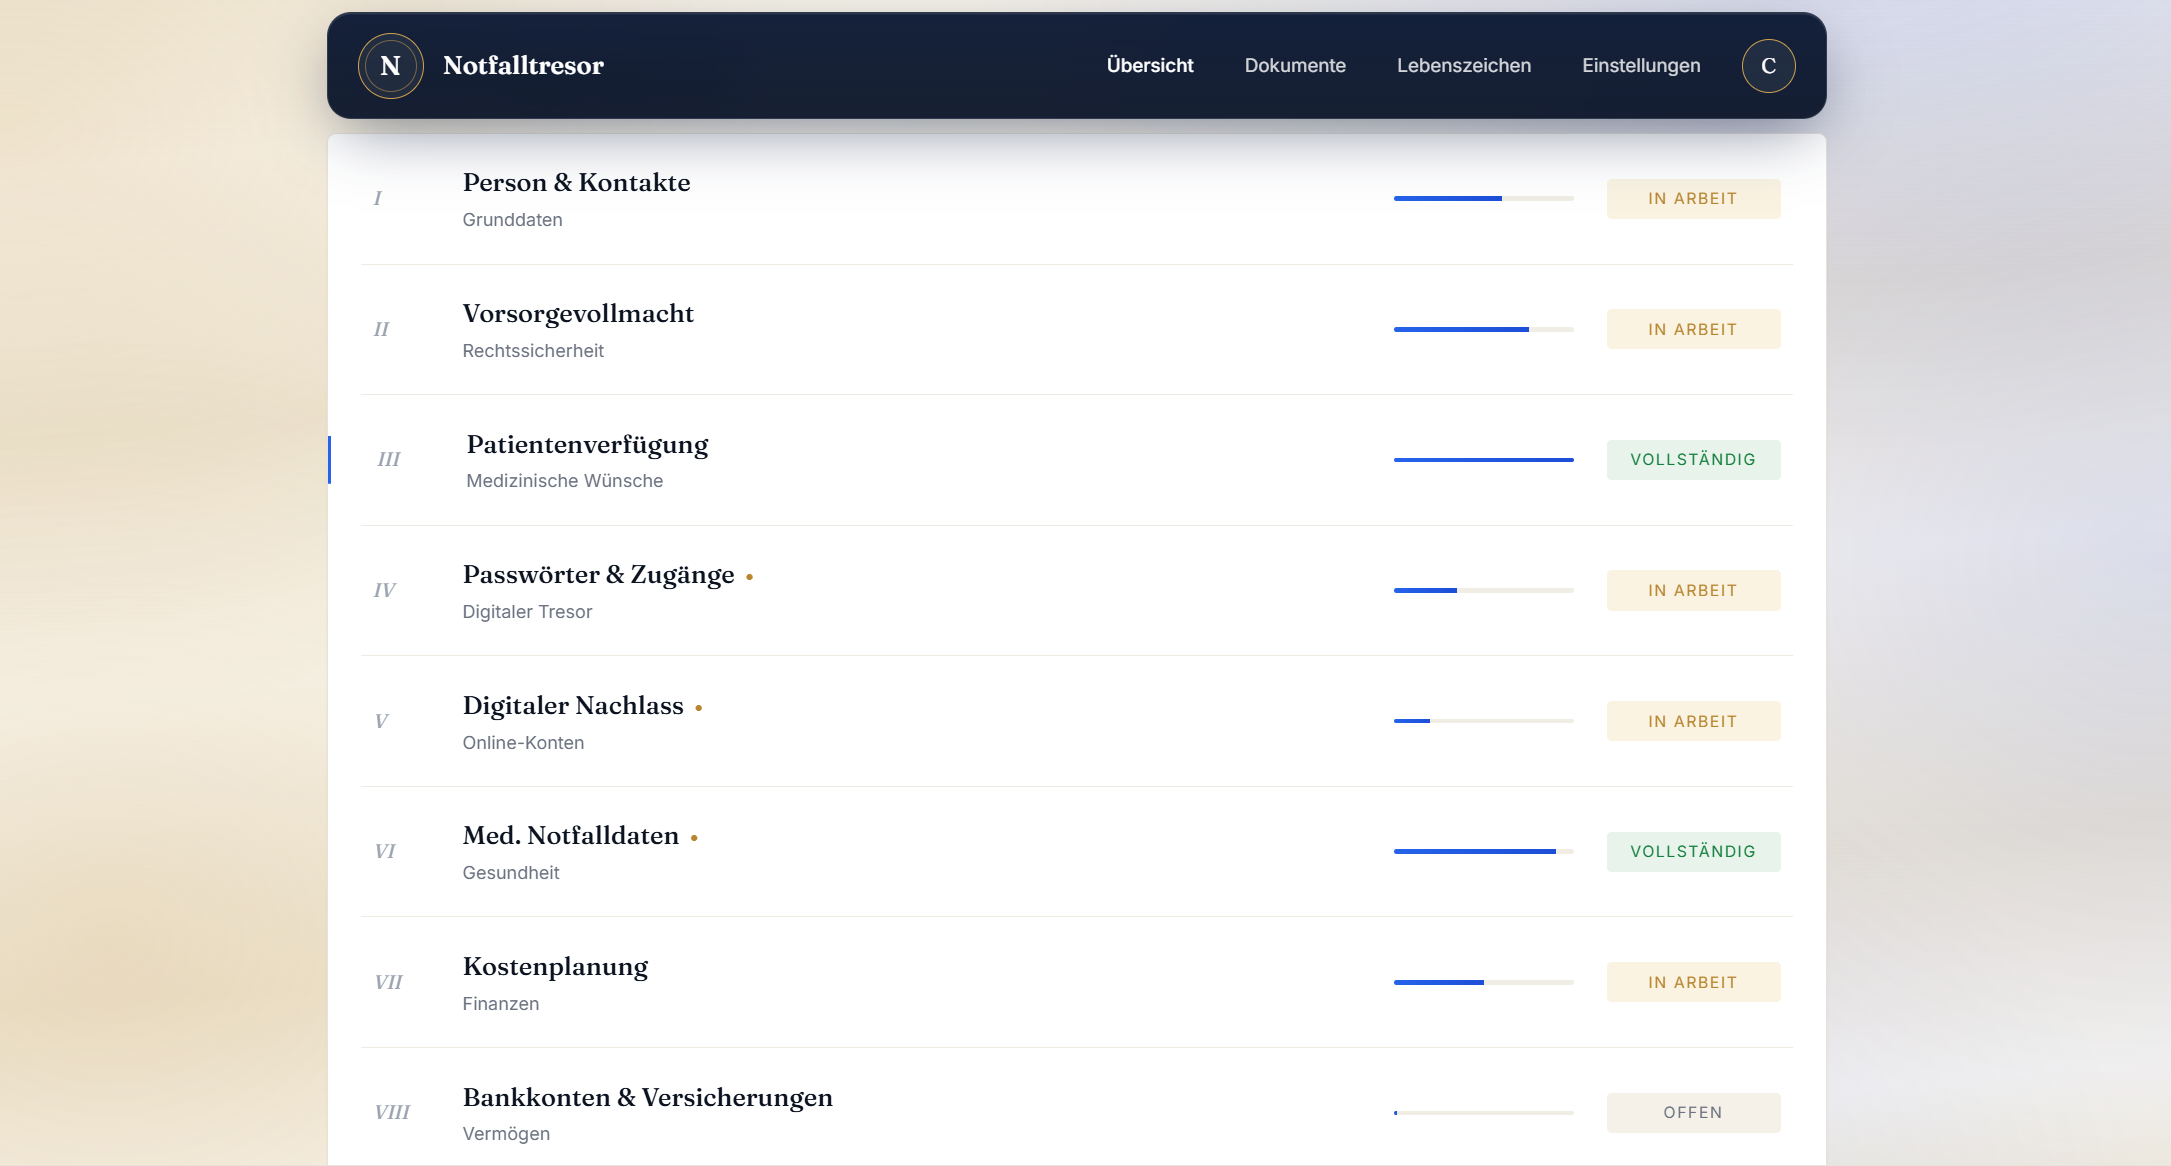Click the orange dot beside Passwörter & Zugänge
Screen dimensions: 2171x1166
click(749, 577)
